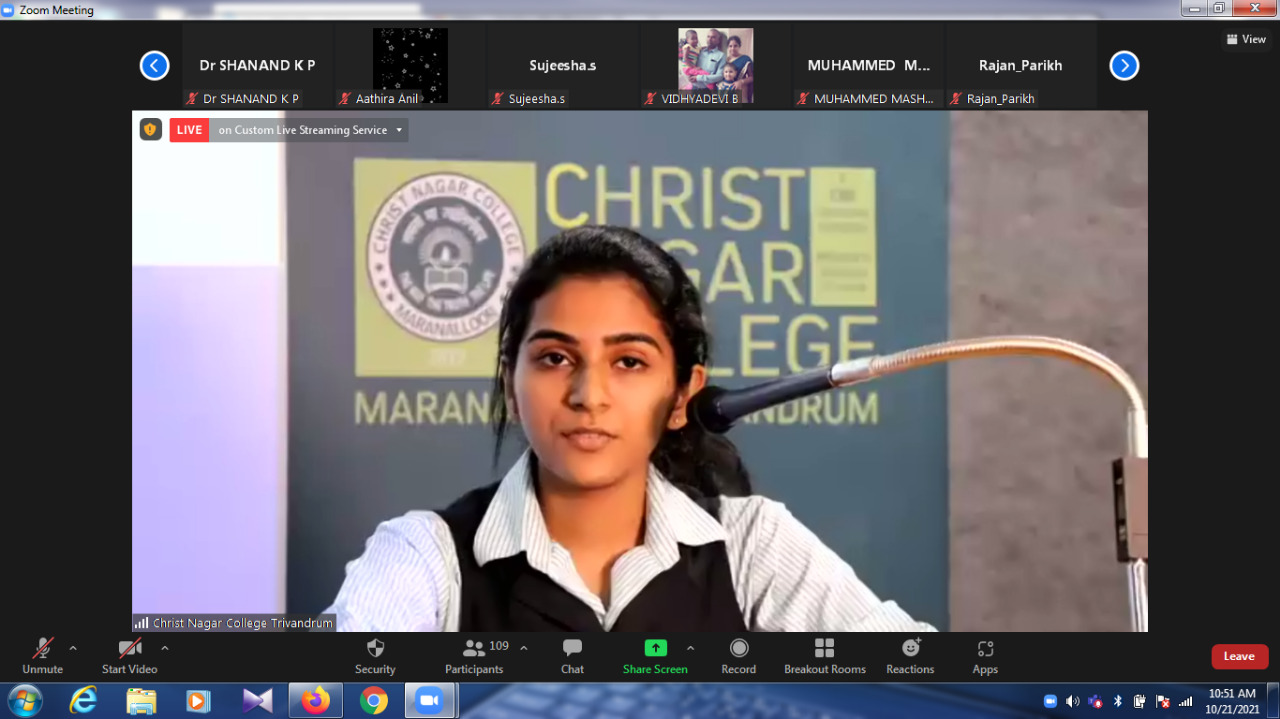Screen dimensions: 1280x719
Task: Leave the meeting
Action: [x=1239, y=656]
